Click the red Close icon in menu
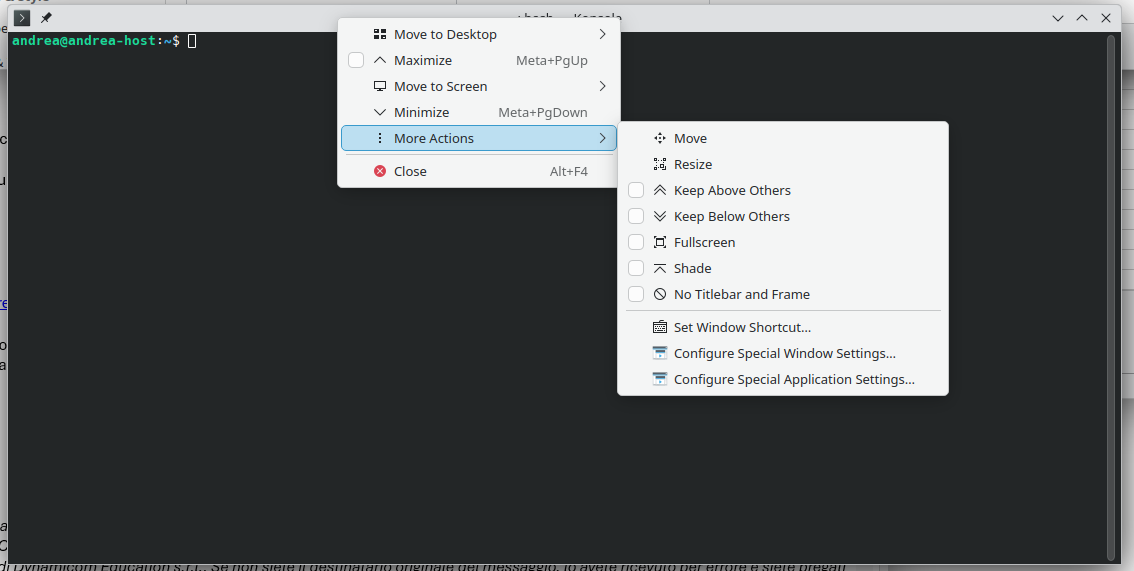The width and height of the screenshot is (1134, 571). (380, 171)
